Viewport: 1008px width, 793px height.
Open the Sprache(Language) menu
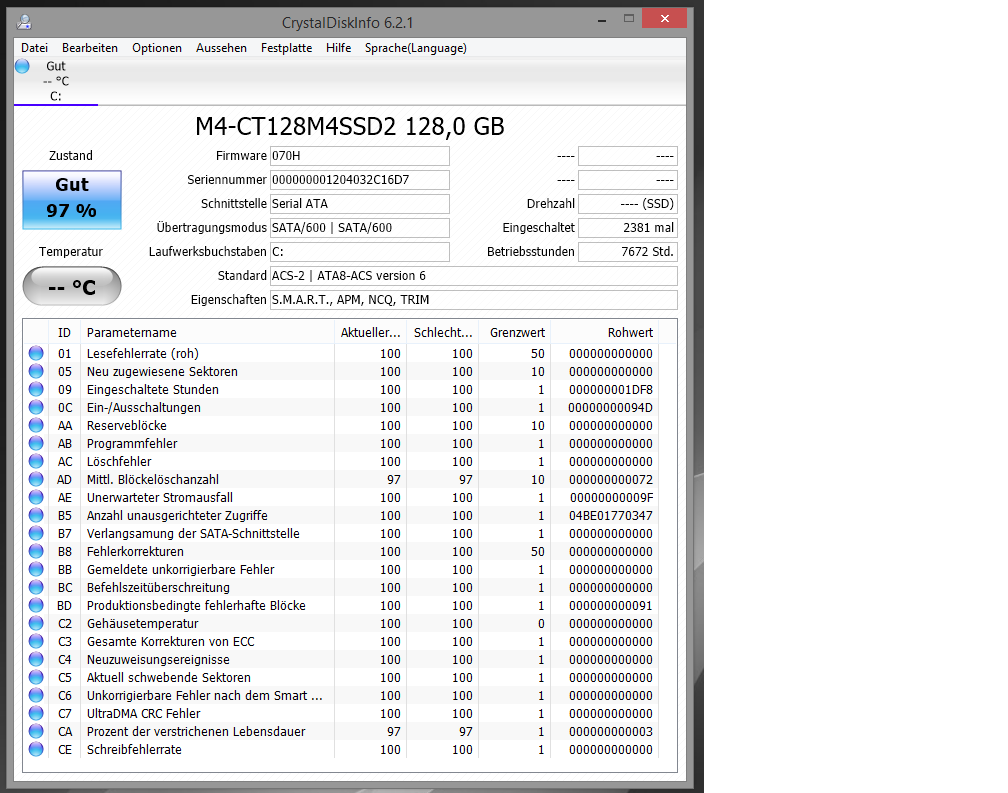(x=415, y=48)
